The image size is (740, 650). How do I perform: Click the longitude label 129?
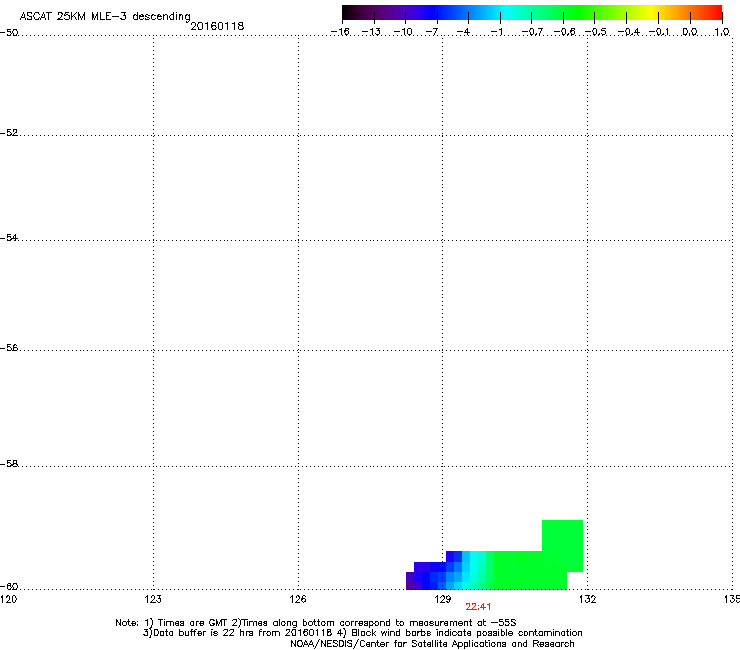pyautogui.click(x=443, y=599)
